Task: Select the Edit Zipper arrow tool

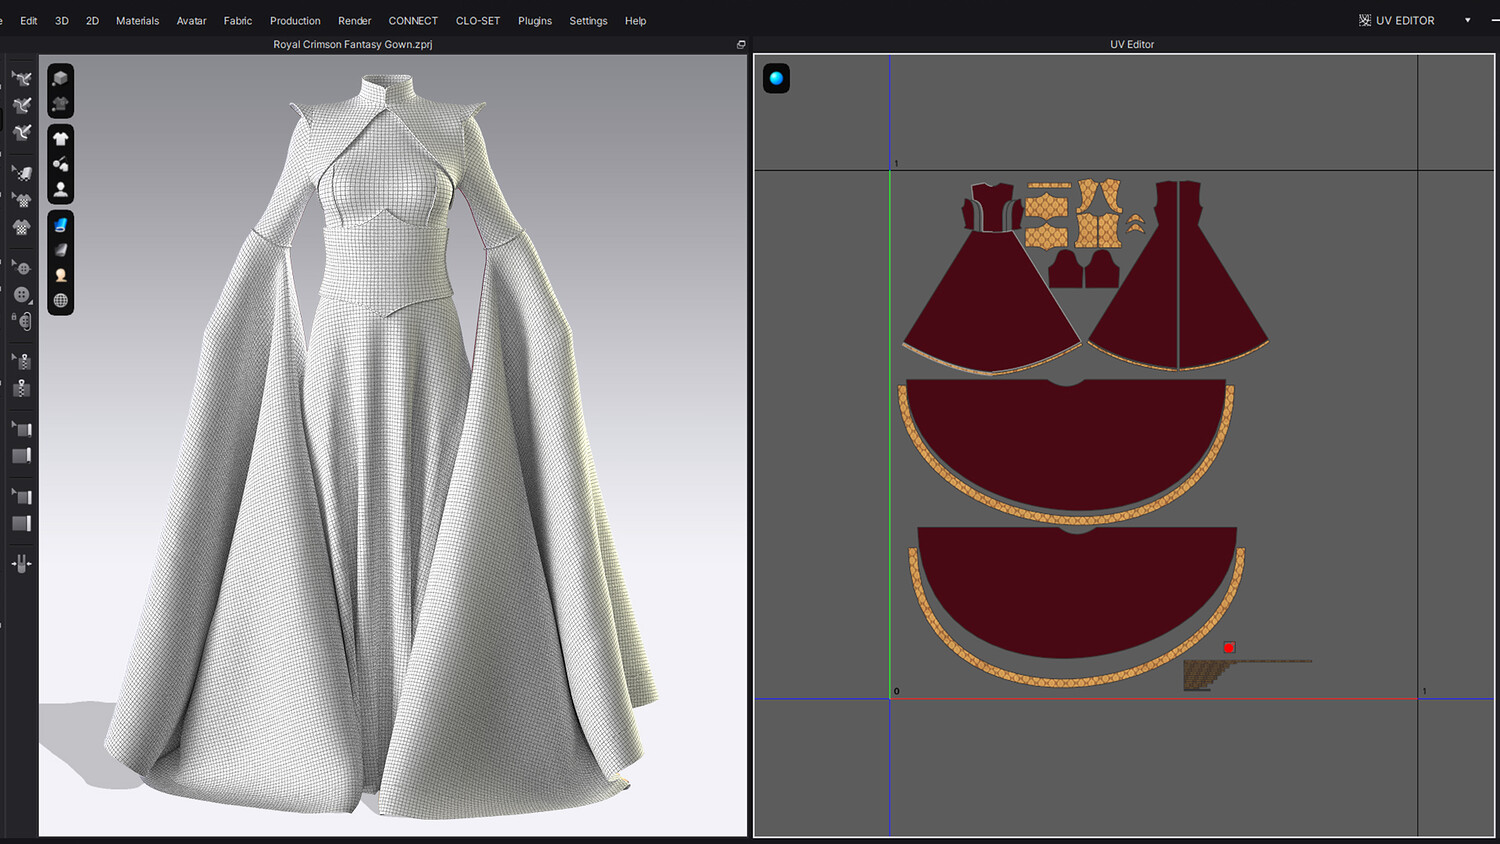Action: point(22,361)
